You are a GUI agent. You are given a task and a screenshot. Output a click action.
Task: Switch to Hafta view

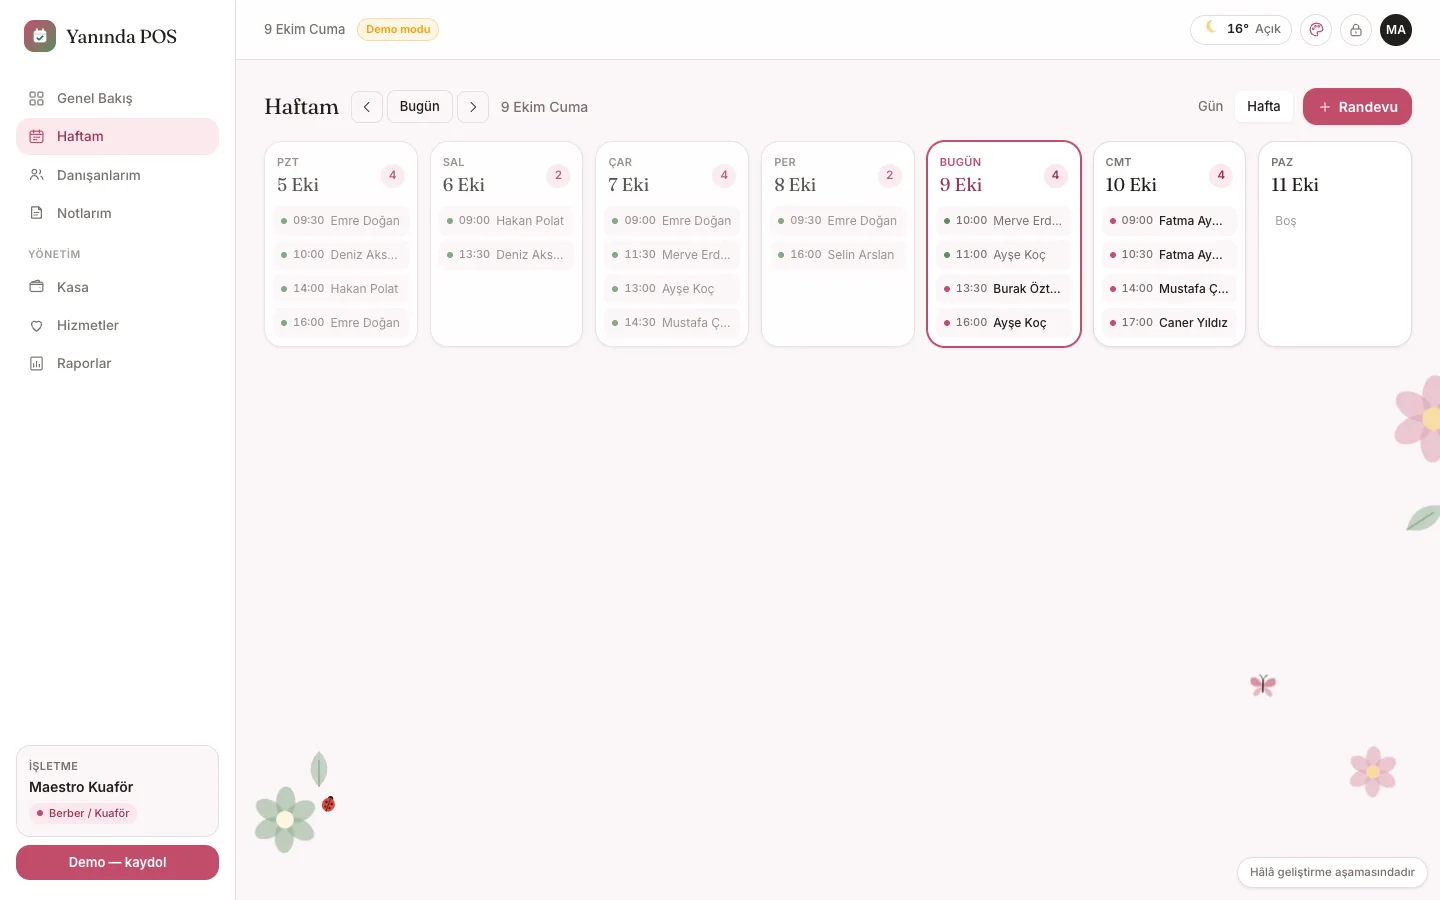[1264, 106]
